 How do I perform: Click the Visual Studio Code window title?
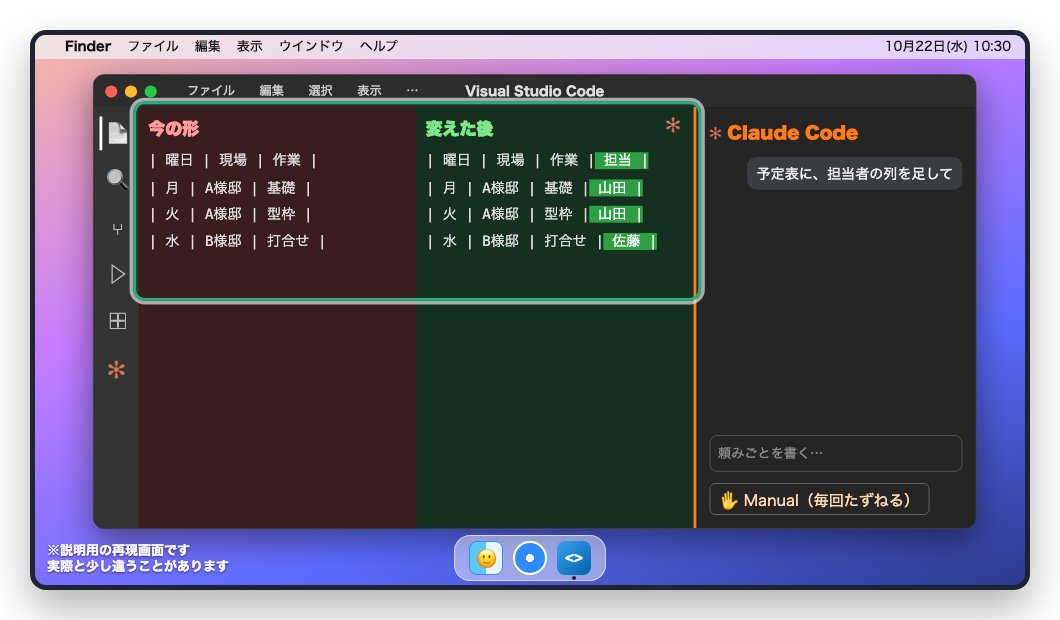pyautogui.click(x=535, y=91)
